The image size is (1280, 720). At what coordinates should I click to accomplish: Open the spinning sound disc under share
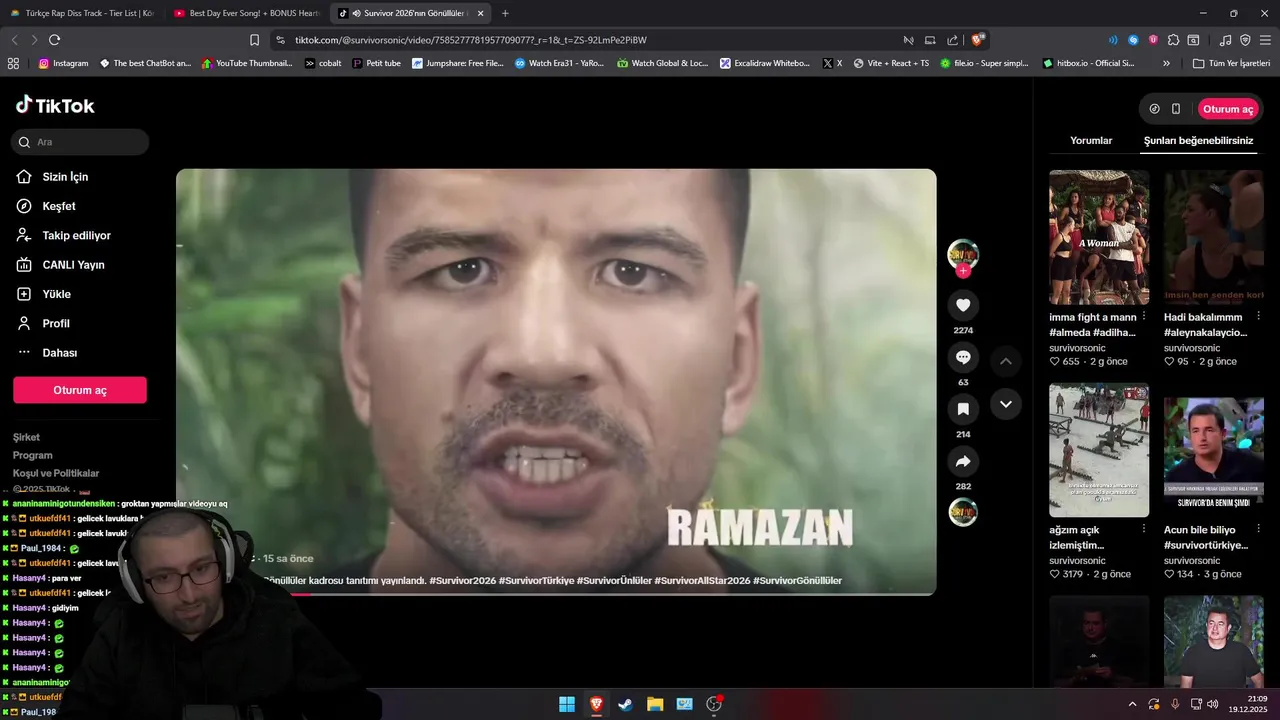[963, 512]
